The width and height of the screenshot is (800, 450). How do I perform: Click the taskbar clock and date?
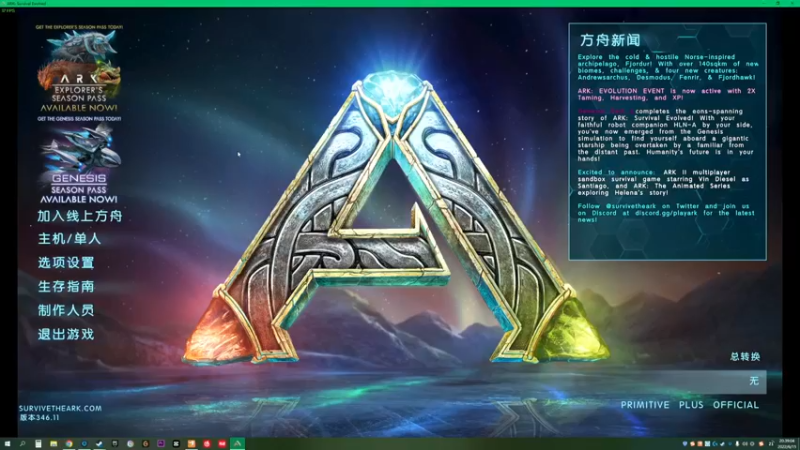pyautogui.click(x=787, y=444)
